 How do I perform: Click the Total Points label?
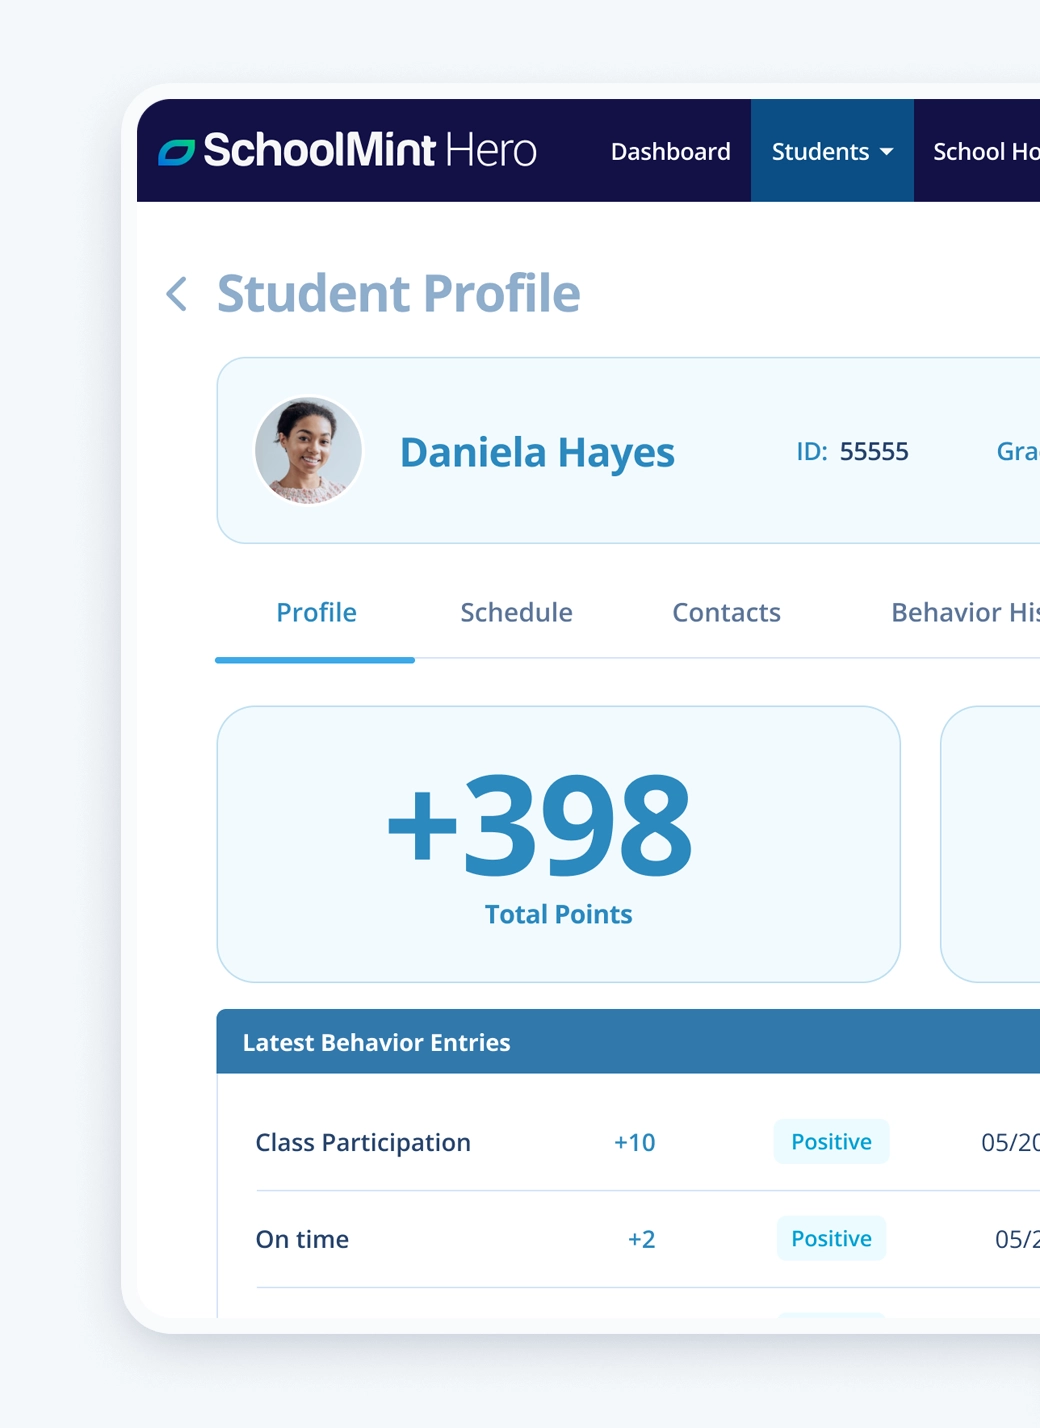tap(558, 914)
